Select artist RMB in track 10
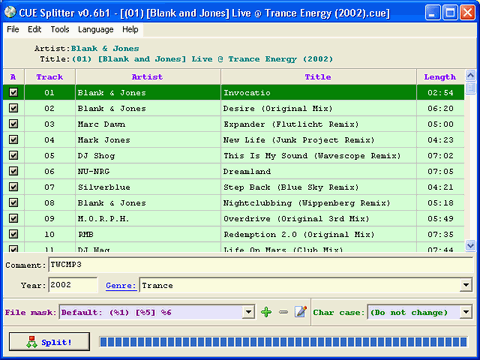This screenshot has width=480, height=360. click(x=86, y=234)
